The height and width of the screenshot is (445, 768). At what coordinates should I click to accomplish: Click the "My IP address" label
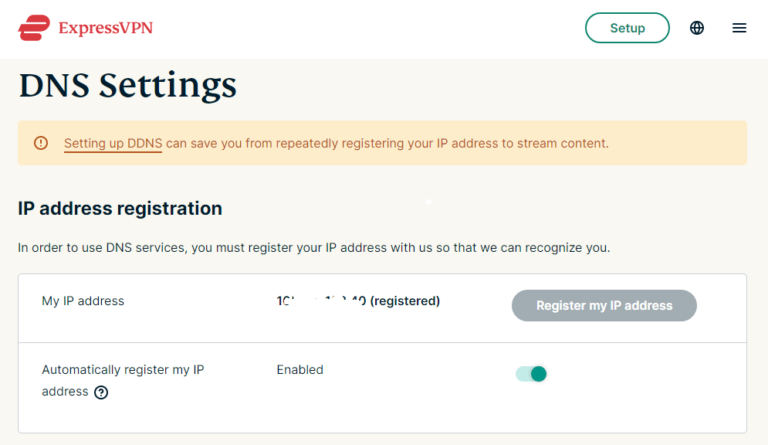pos(83,300)
